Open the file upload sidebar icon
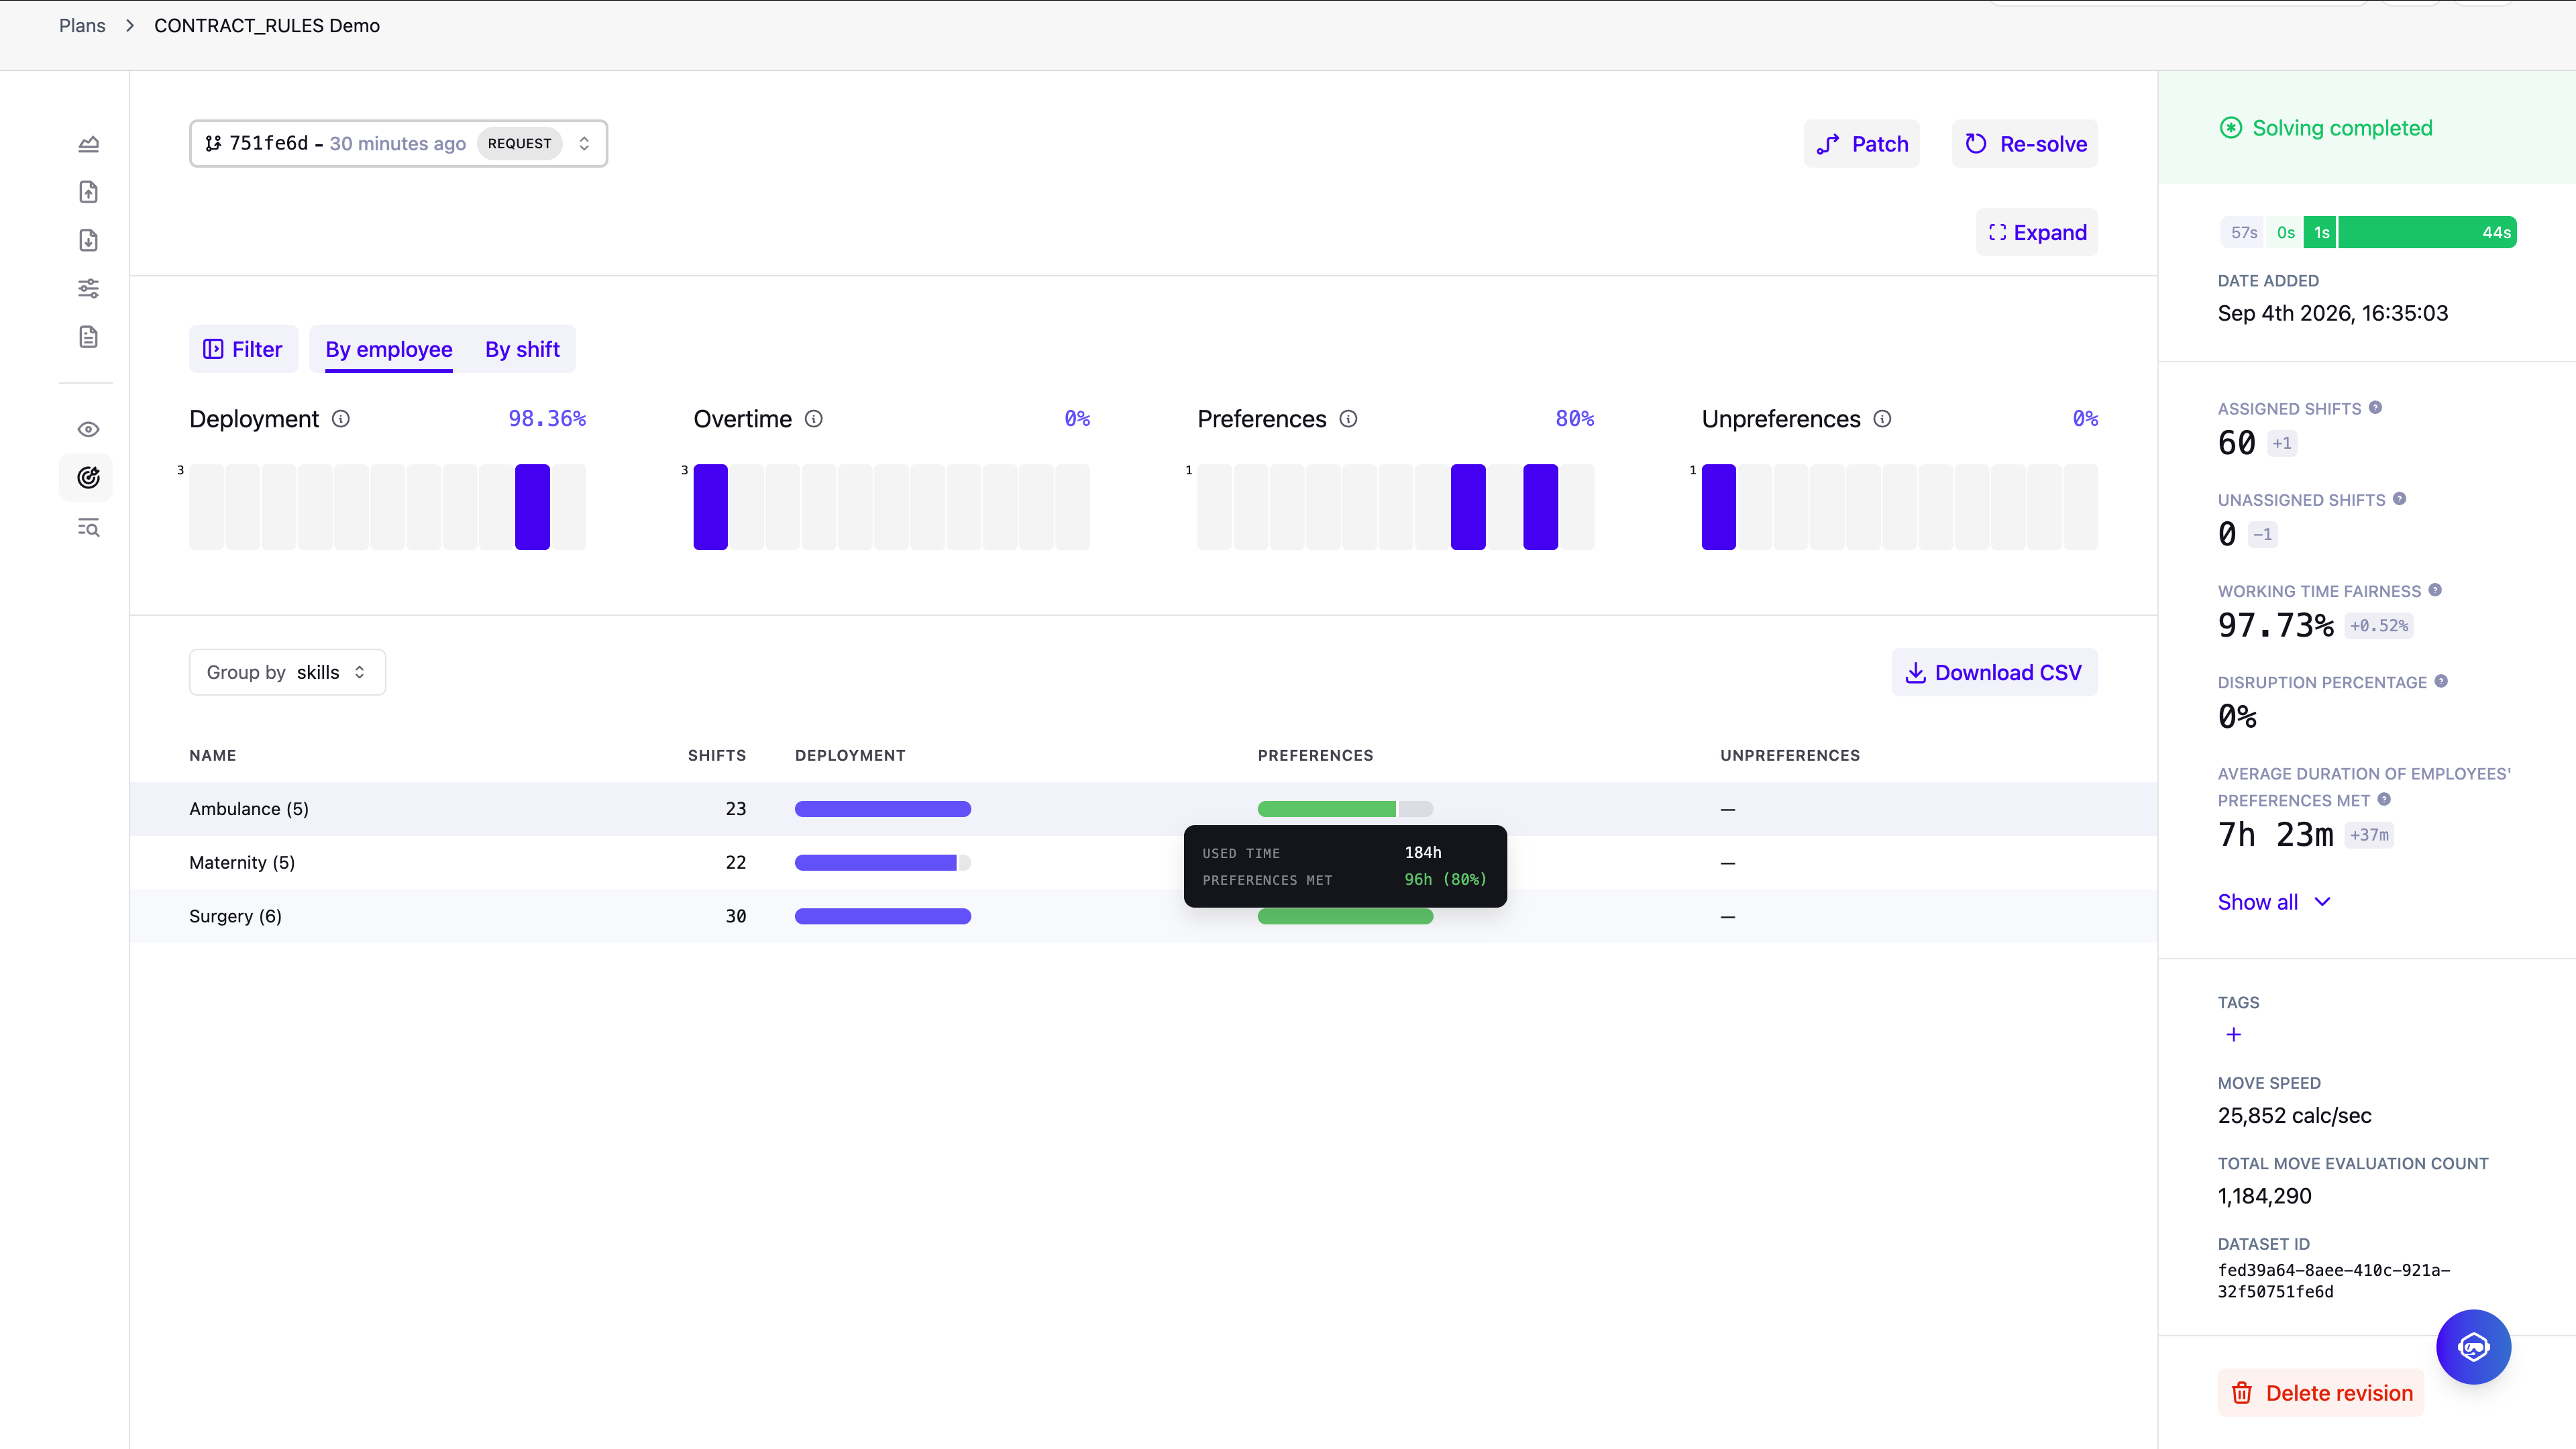 point(88,192)
